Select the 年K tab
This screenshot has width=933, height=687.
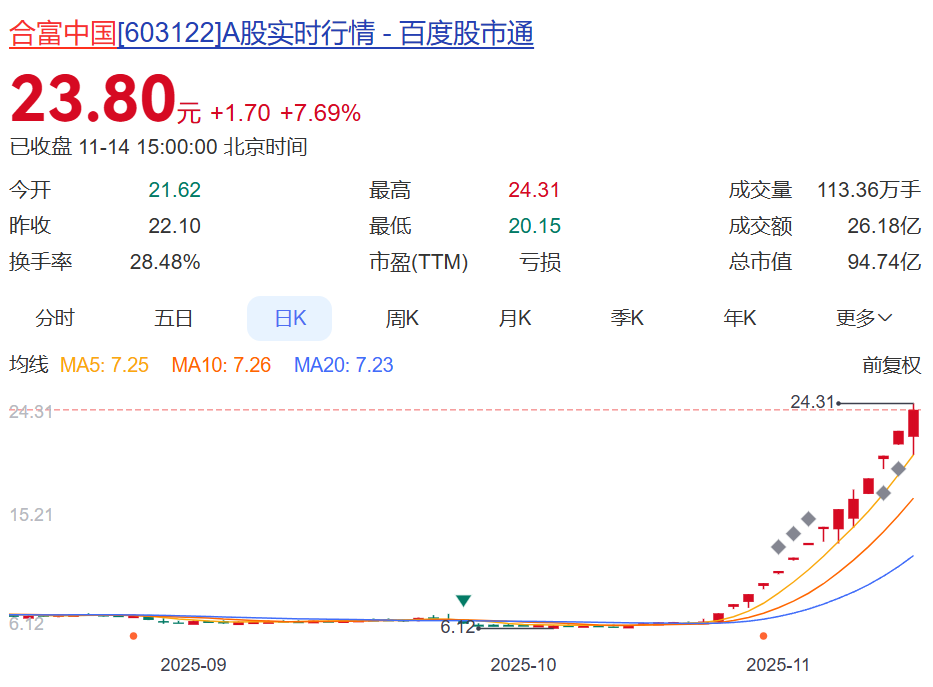click(739, 318)
